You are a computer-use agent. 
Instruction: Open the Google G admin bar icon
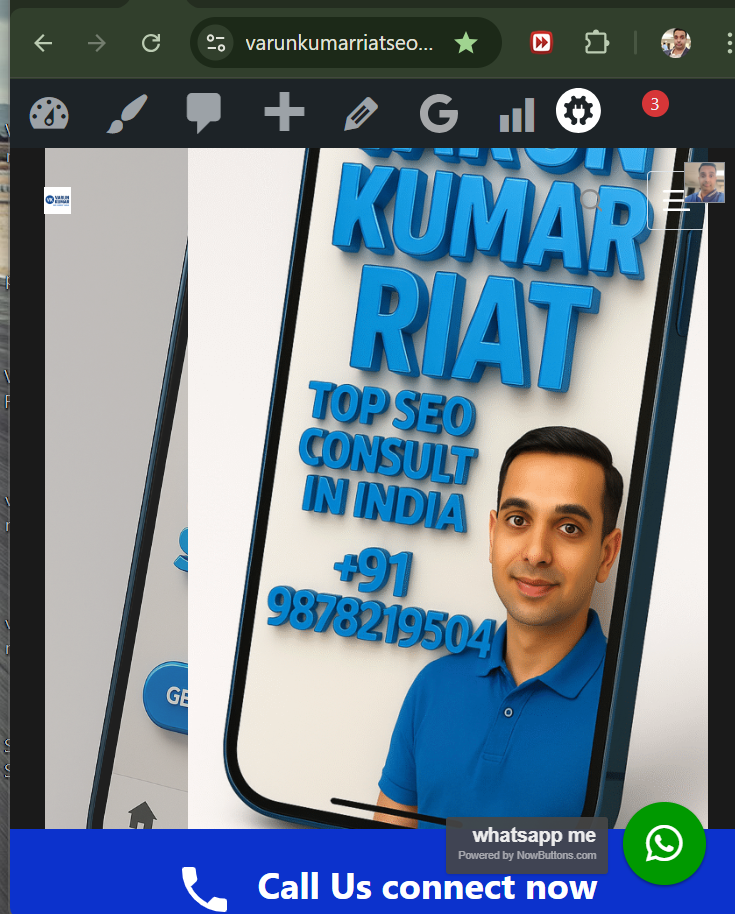(438, 113)
